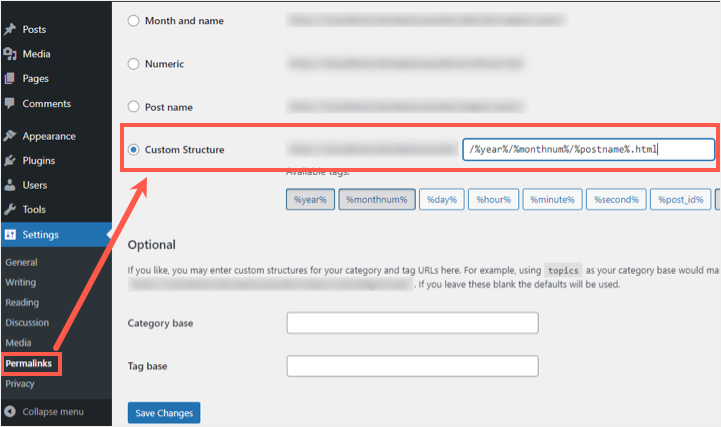Open Permalinks settings submenu
Image resolution: width=721 pixels, height=427 pixels.
click(x=29, y=363)
